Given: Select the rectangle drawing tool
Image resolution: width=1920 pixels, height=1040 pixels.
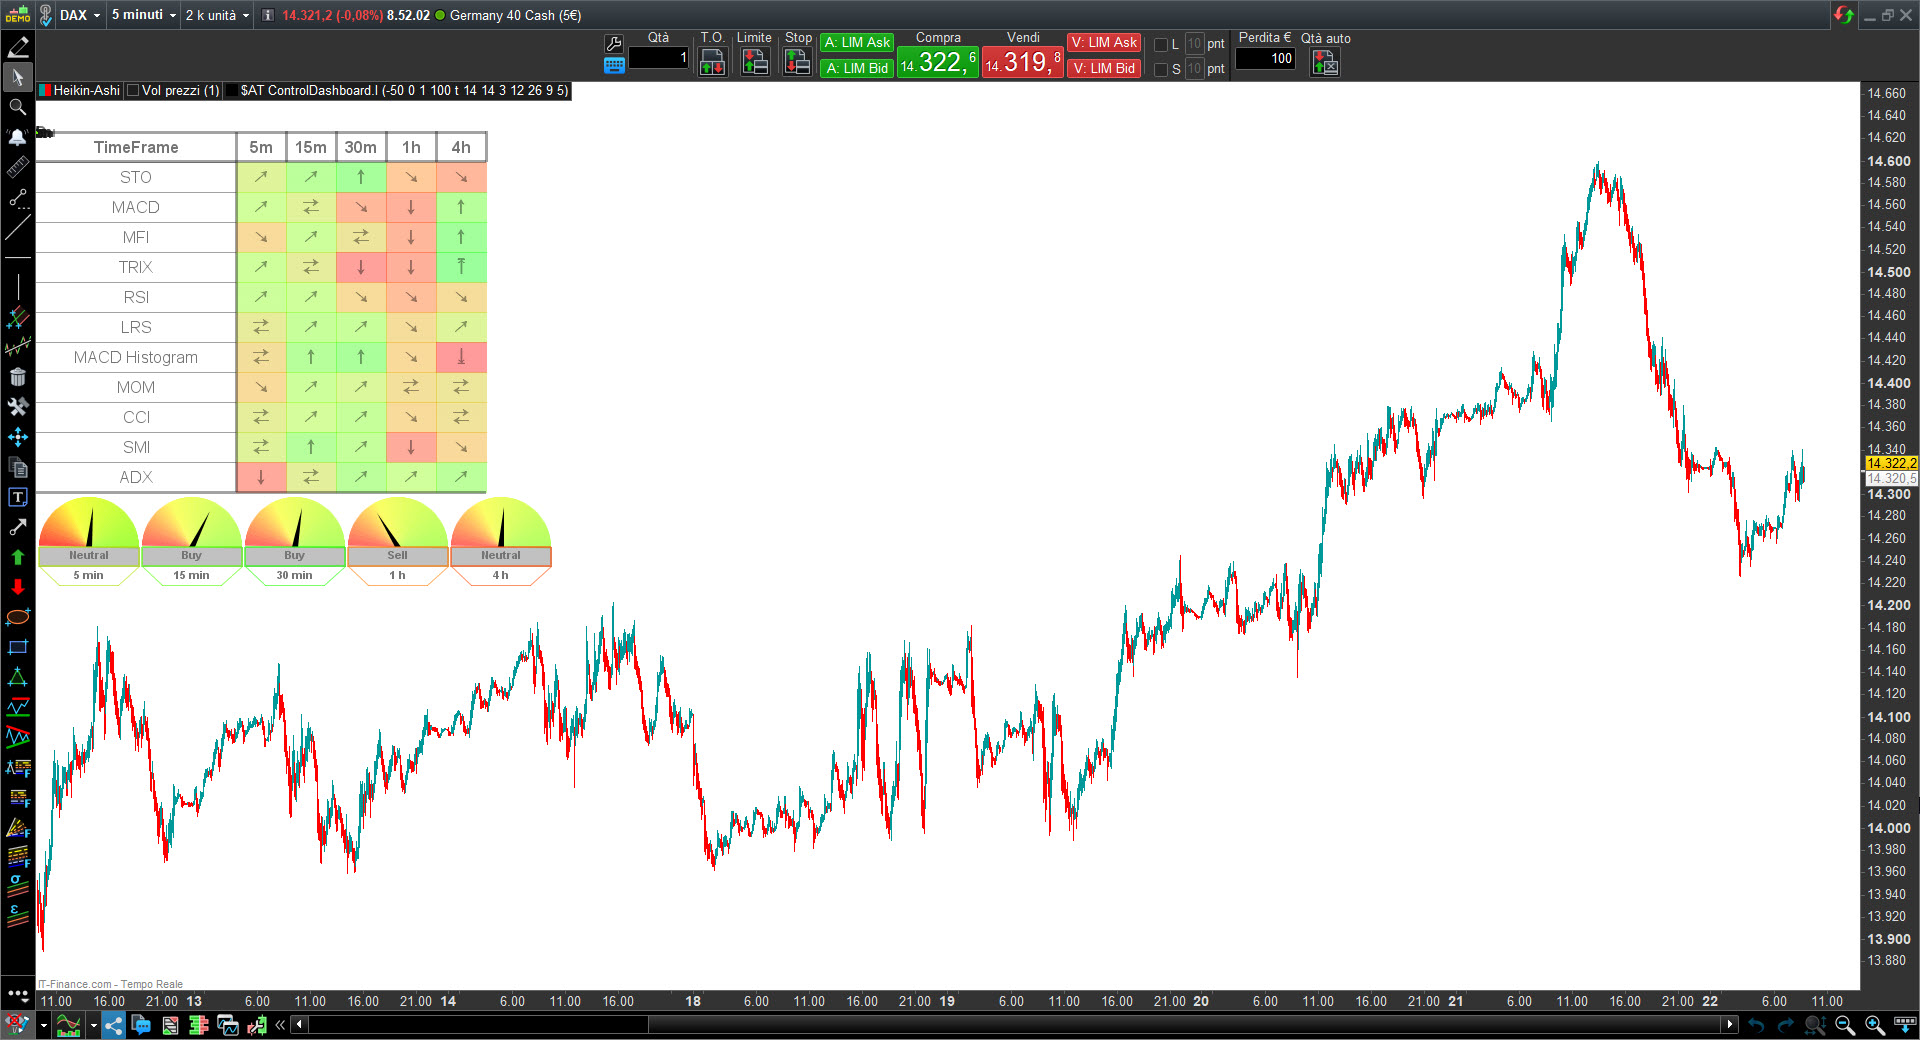Looking at the screenshot, I should 17,647.
